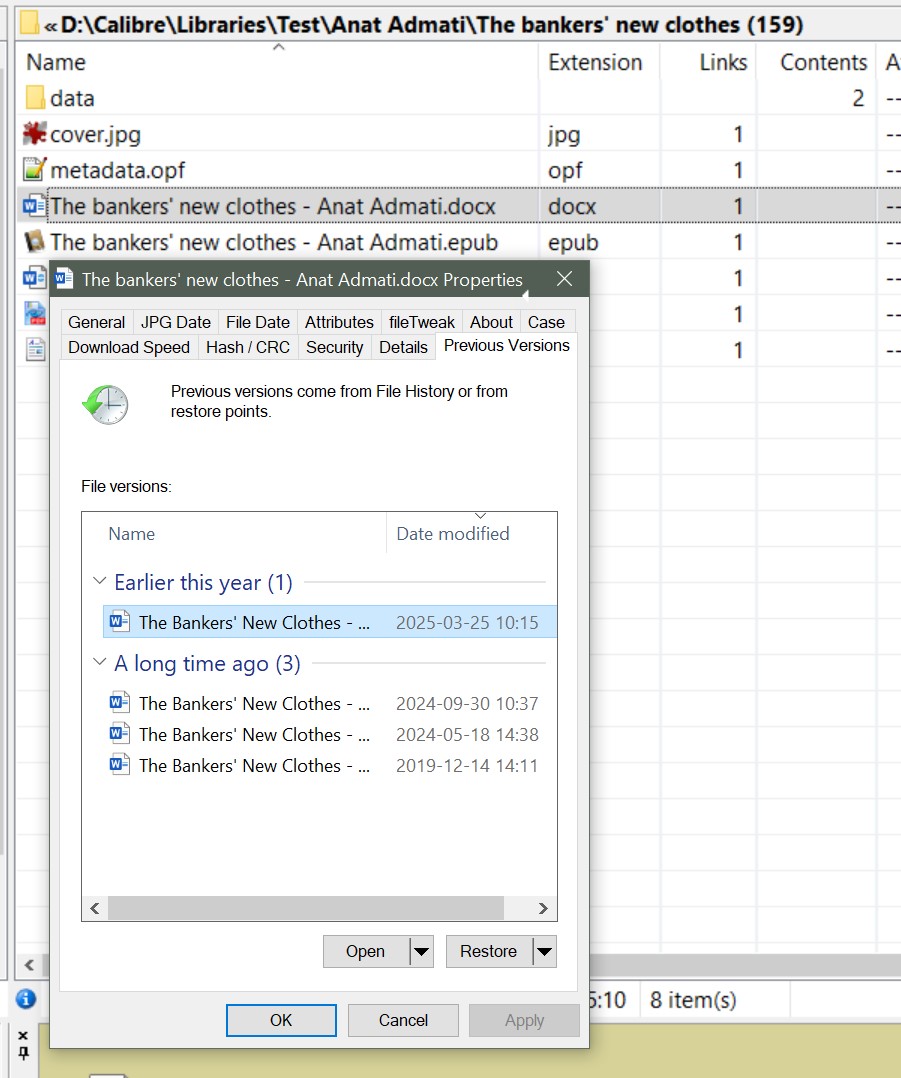The image size is (901, 1078).
Task: Click the versions list horizontal scrollbar thumb
Action: pyautogui.click(x=306, y=908)
